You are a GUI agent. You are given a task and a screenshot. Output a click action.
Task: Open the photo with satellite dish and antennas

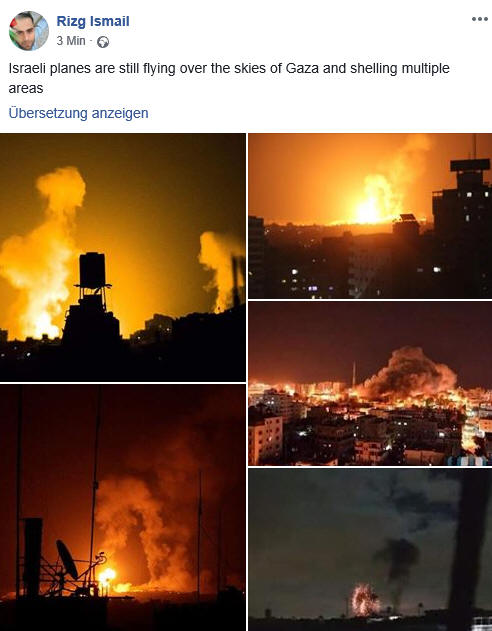(x=123, y=508)
